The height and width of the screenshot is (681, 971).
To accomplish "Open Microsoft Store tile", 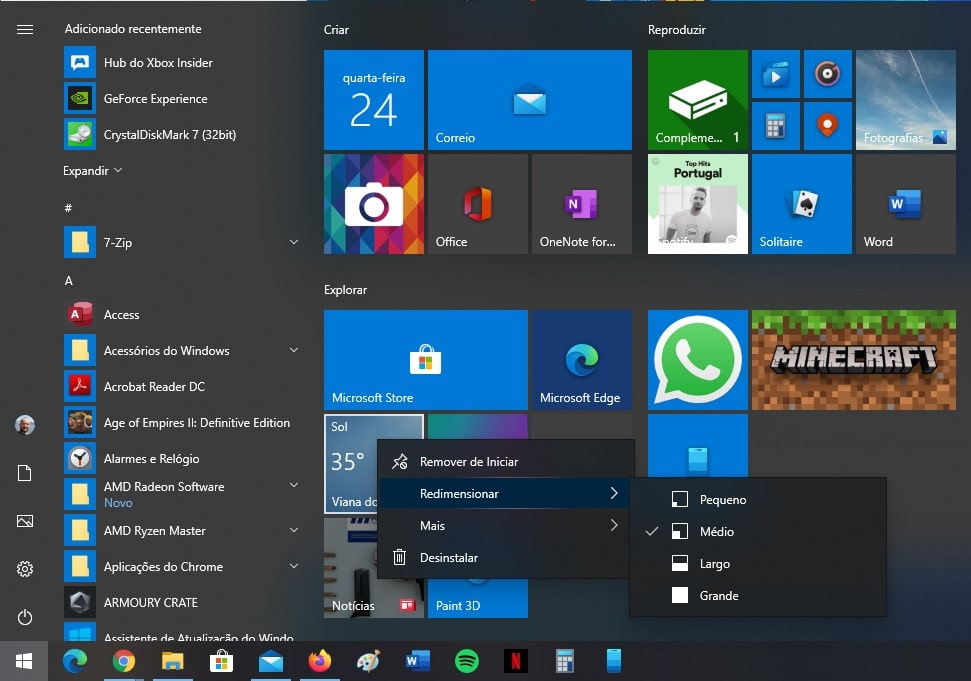I will tap(425, 360).
